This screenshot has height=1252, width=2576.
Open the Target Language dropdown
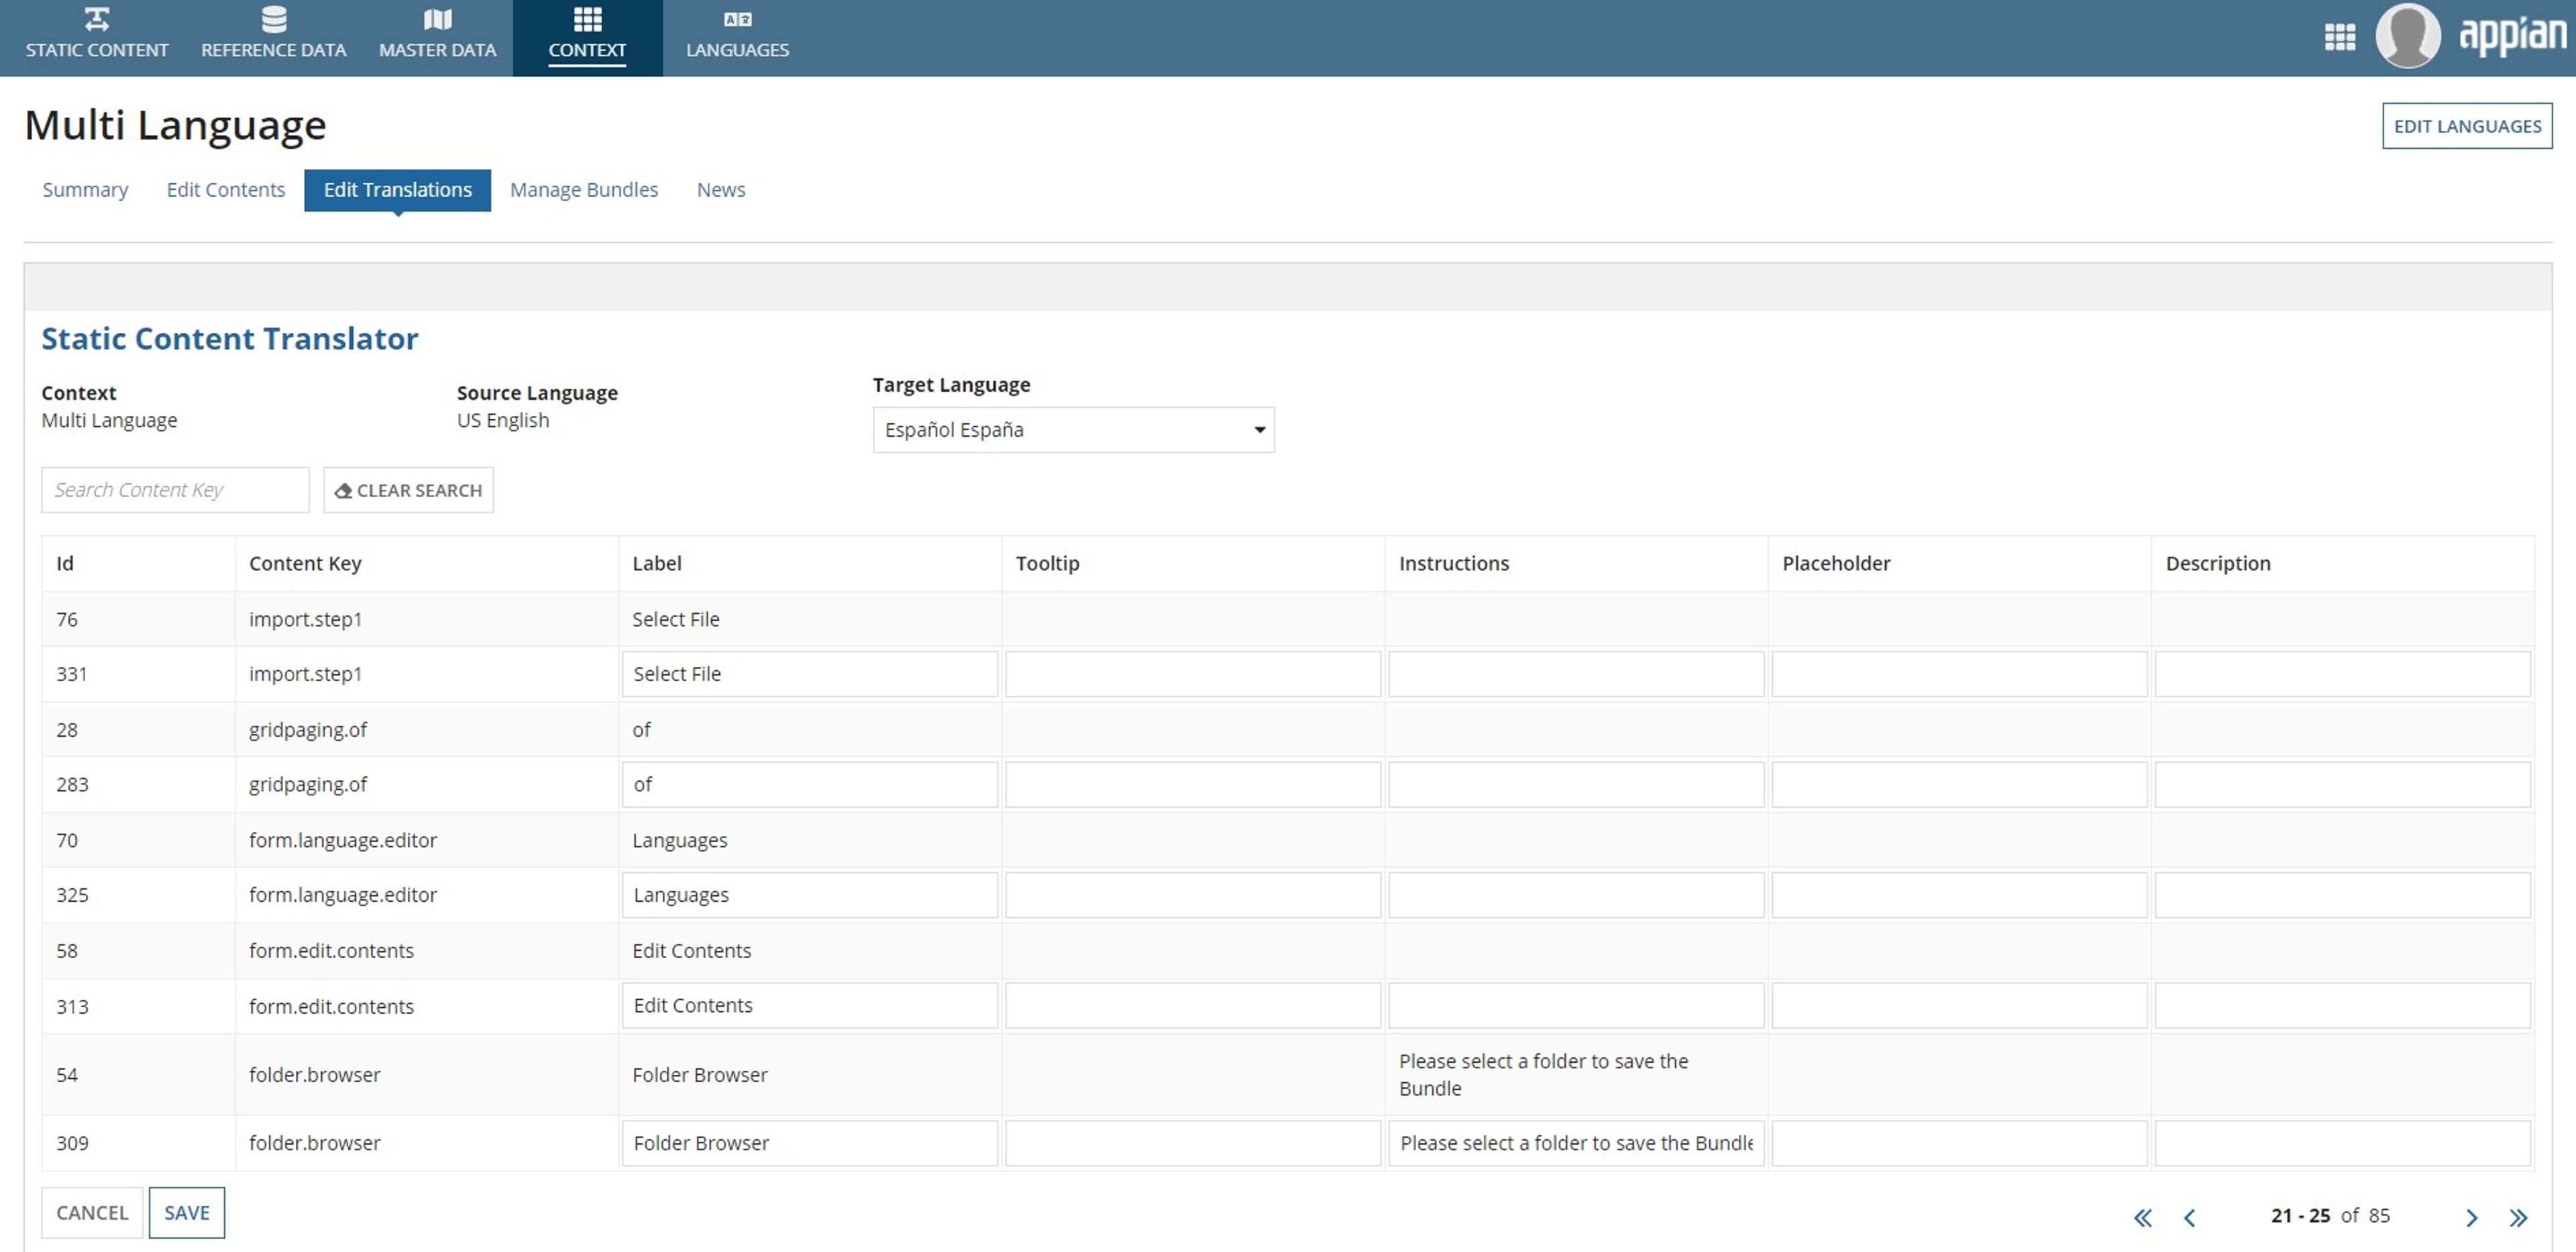tap(1073, 430)
